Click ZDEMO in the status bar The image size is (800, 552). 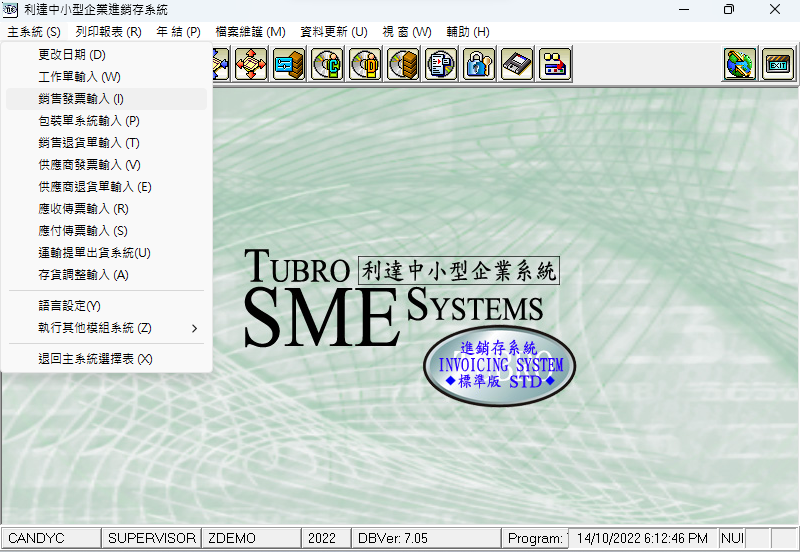[251, 538]
